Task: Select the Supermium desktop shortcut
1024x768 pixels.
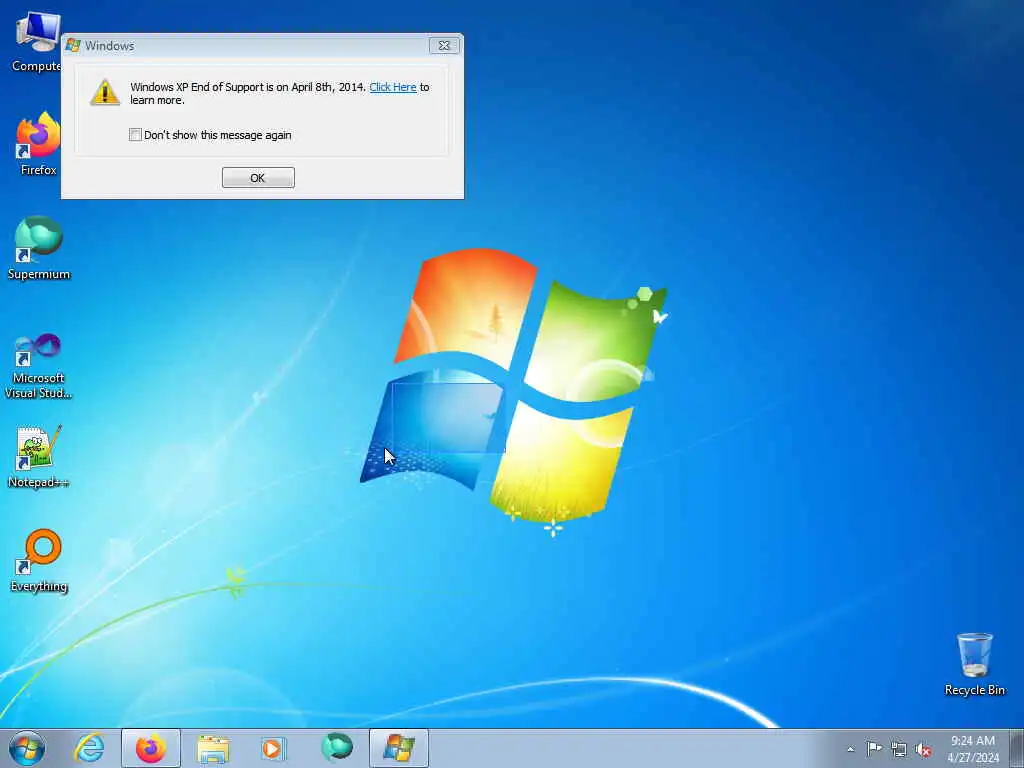Action: 39,248
